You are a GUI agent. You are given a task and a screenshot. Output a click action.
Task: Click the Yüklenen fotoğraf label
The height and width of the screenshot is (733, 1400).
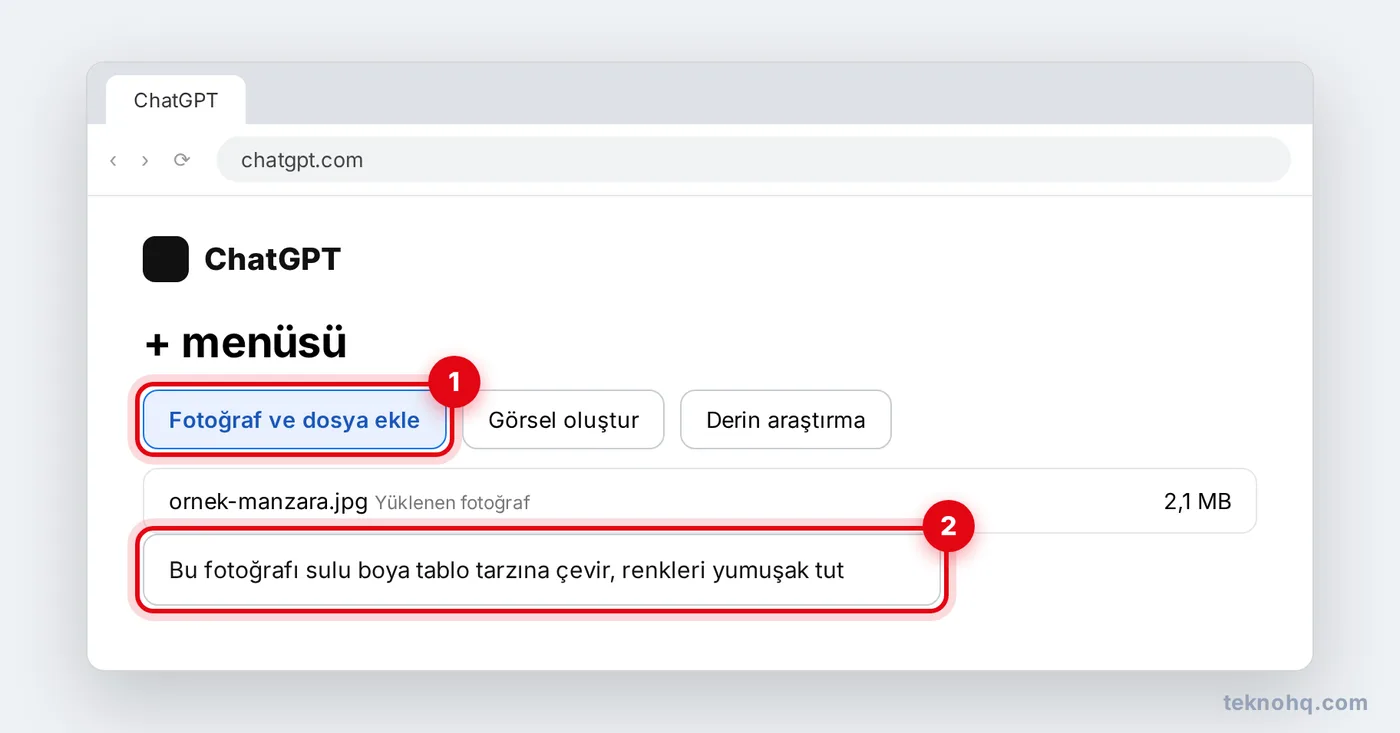452,502
